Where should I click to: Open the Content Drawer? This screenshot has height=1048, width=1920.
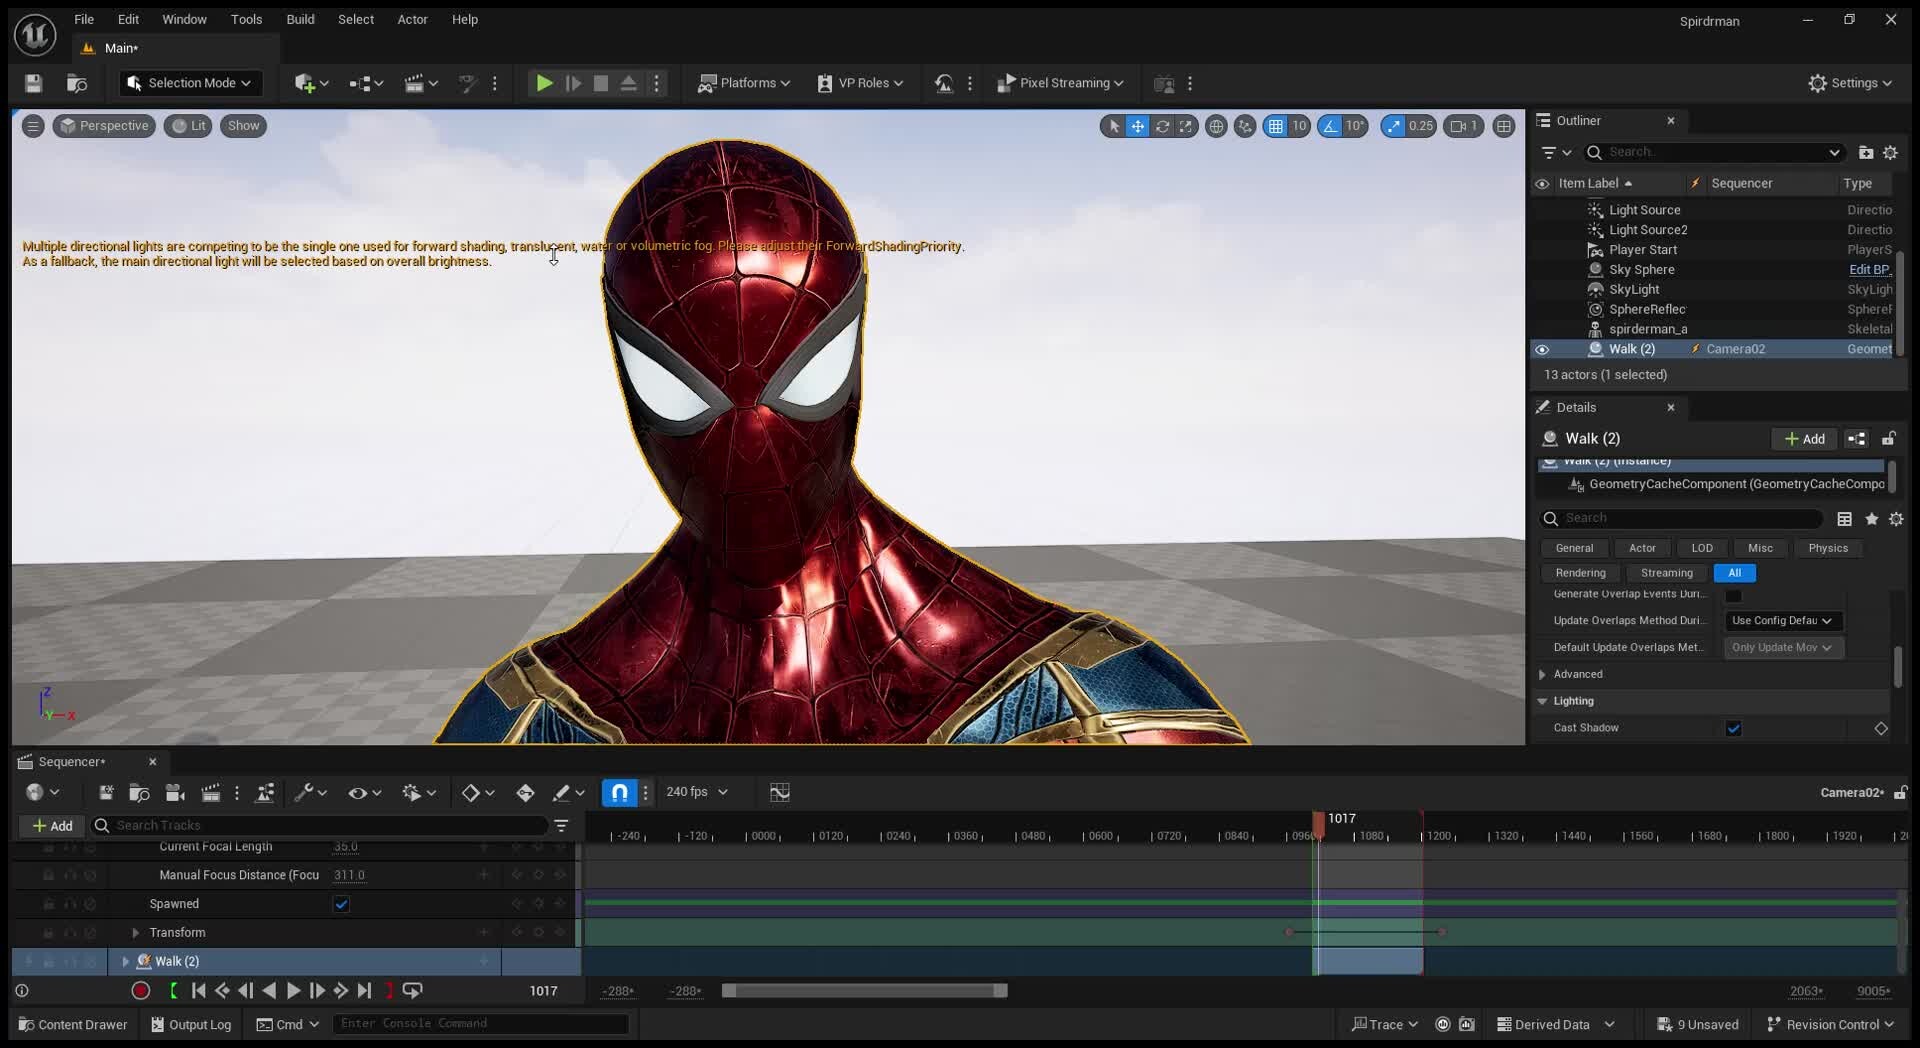coord(73,1024)
